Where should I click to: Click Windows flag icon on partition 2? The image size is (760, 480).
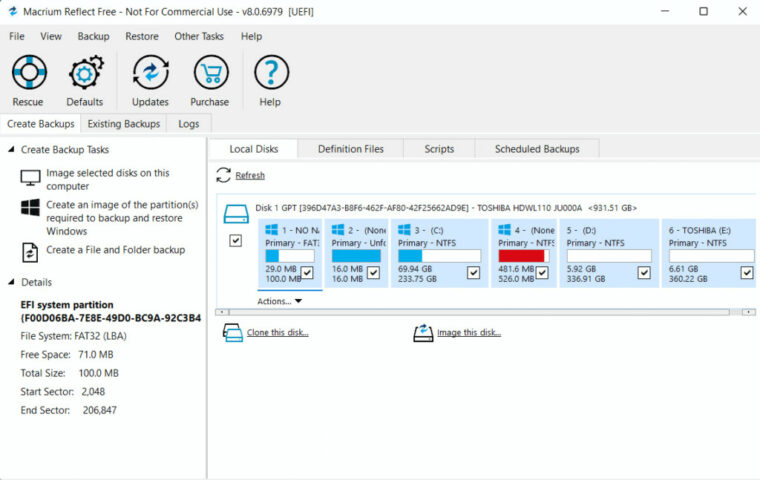tap(338, 230)
